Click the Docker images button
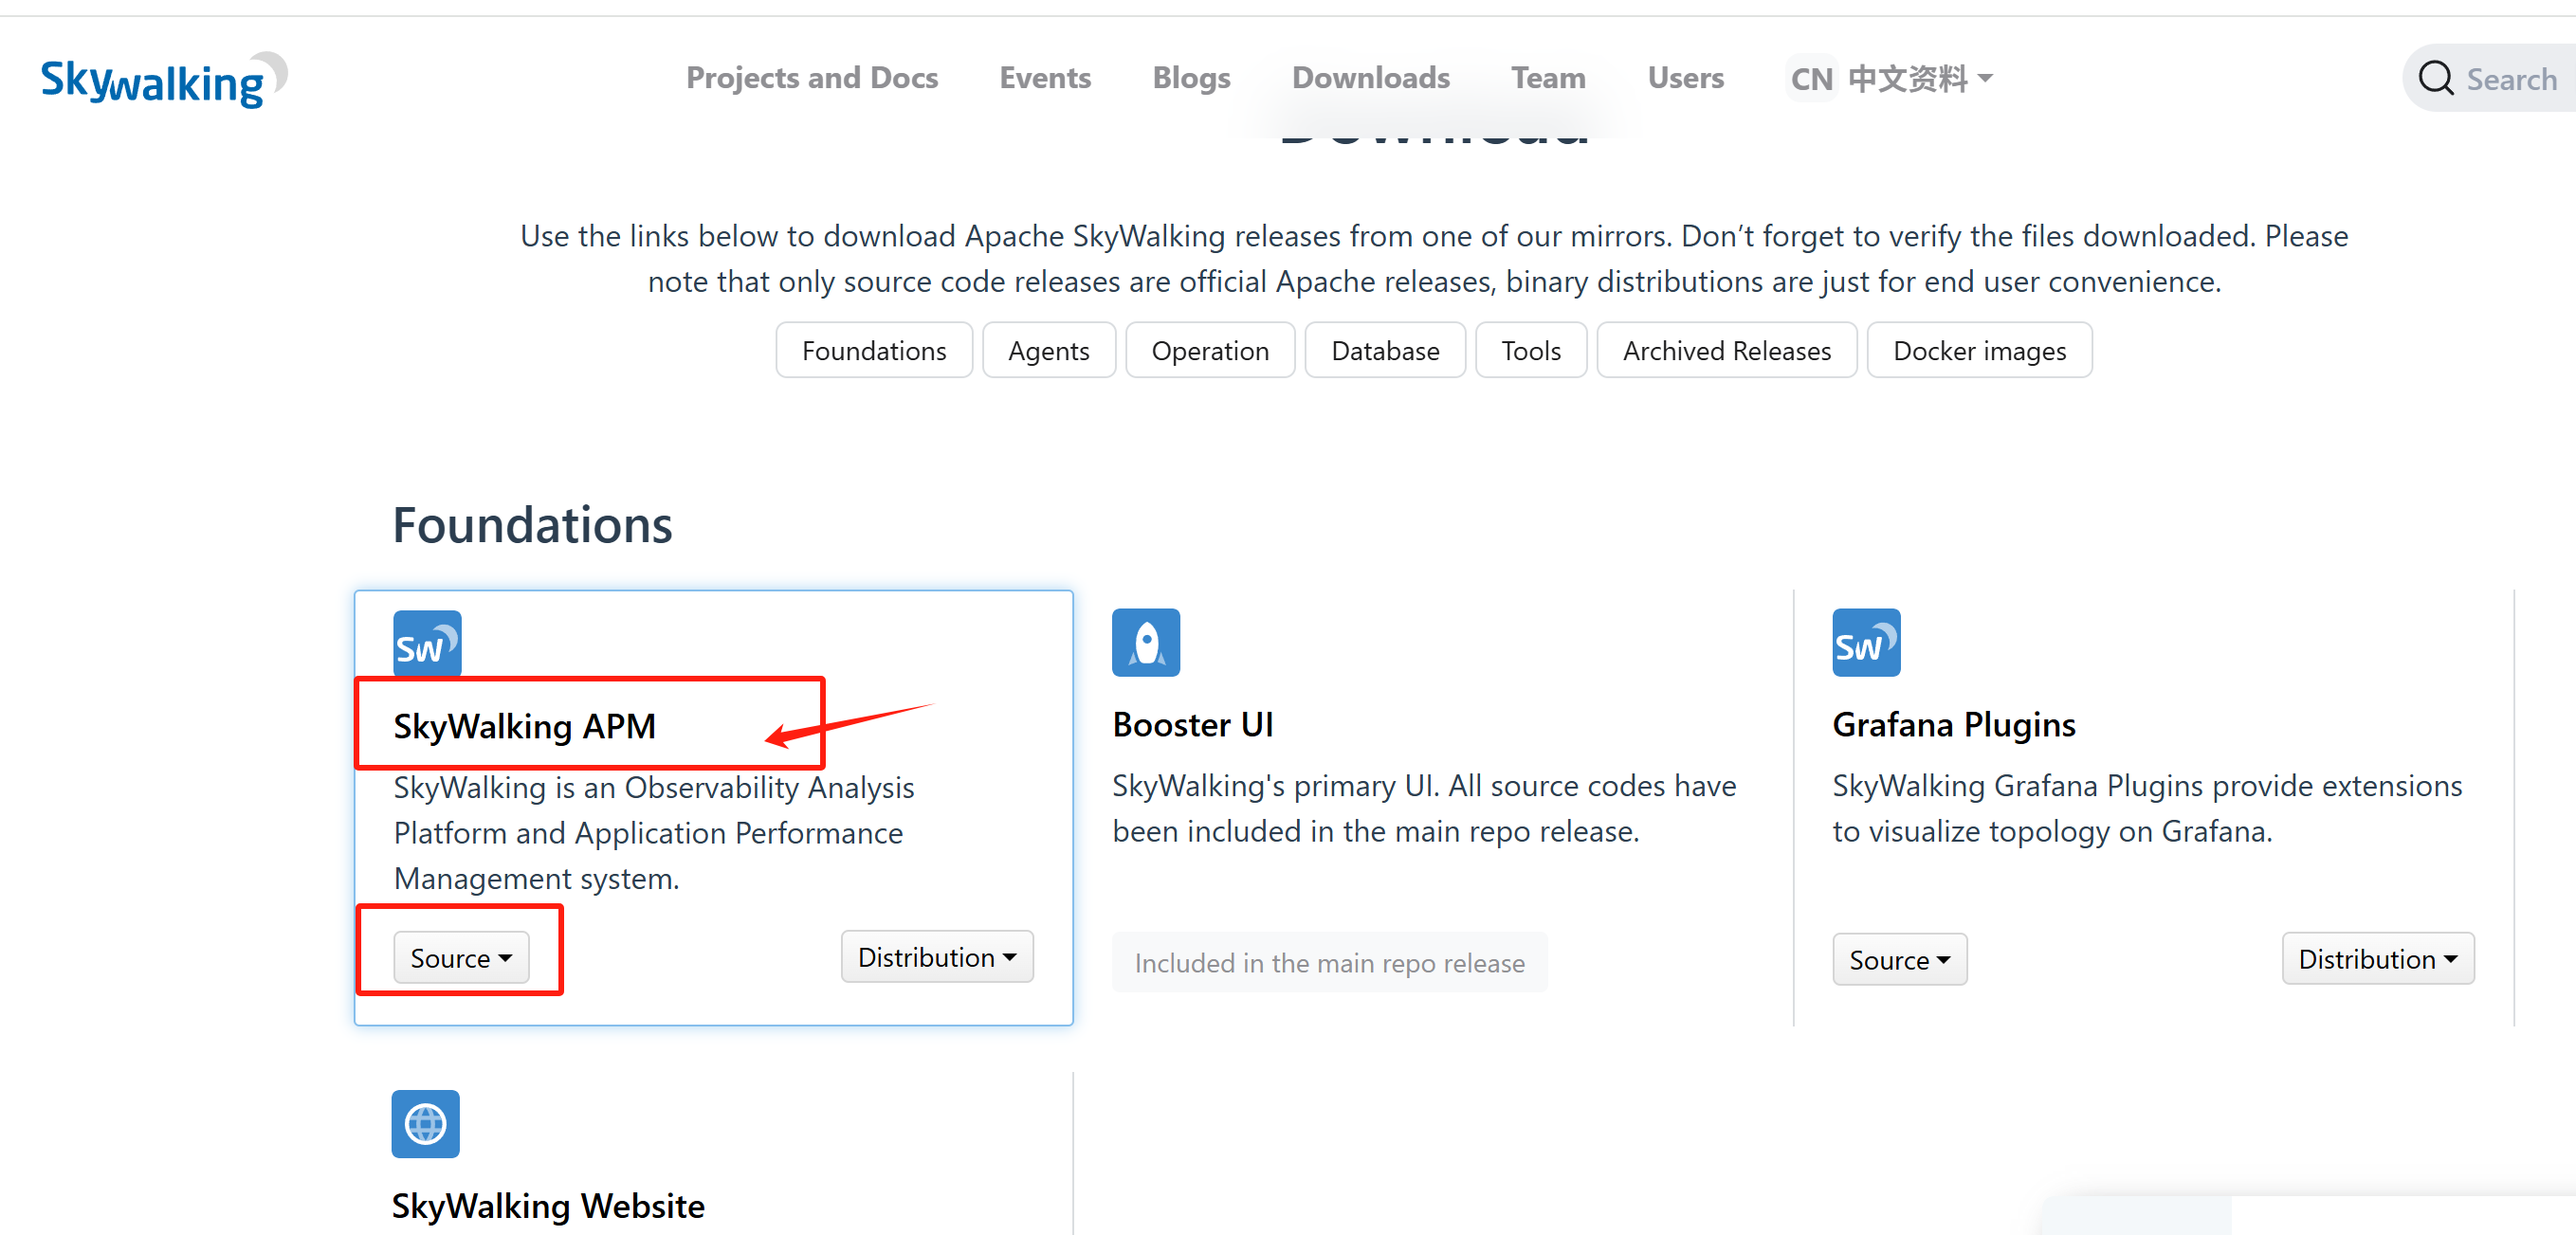This screenshot has width=2576, height=1235. [1978, 351]
